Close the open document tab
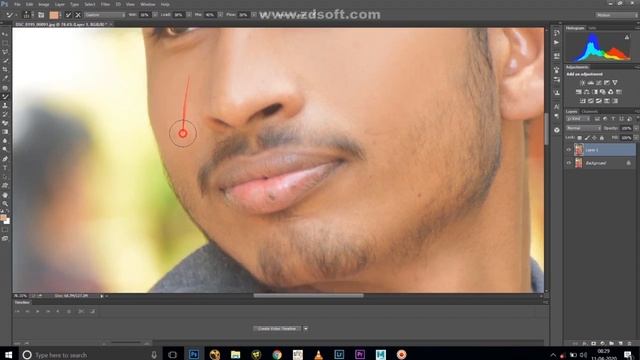 pyautogui.click(x=111, y=24)
